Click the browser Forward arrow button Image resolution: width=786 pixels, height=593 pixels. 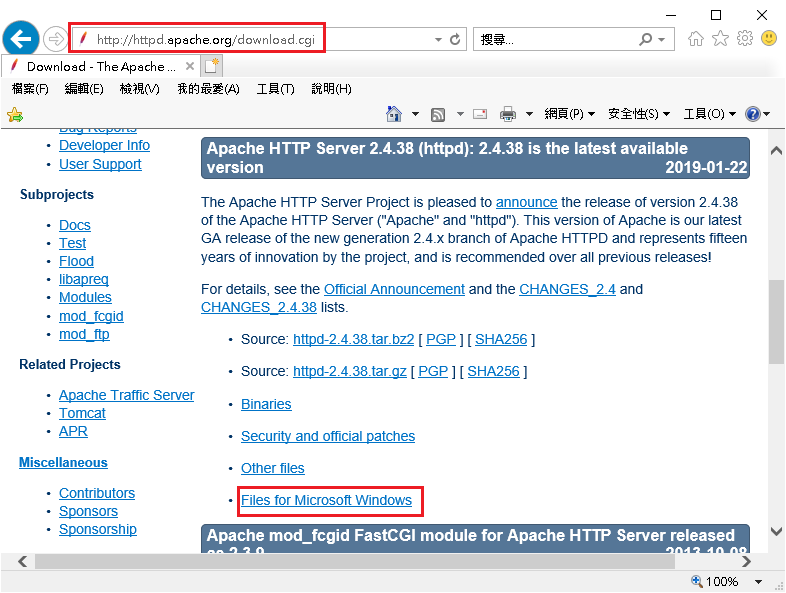coord(55,39)
